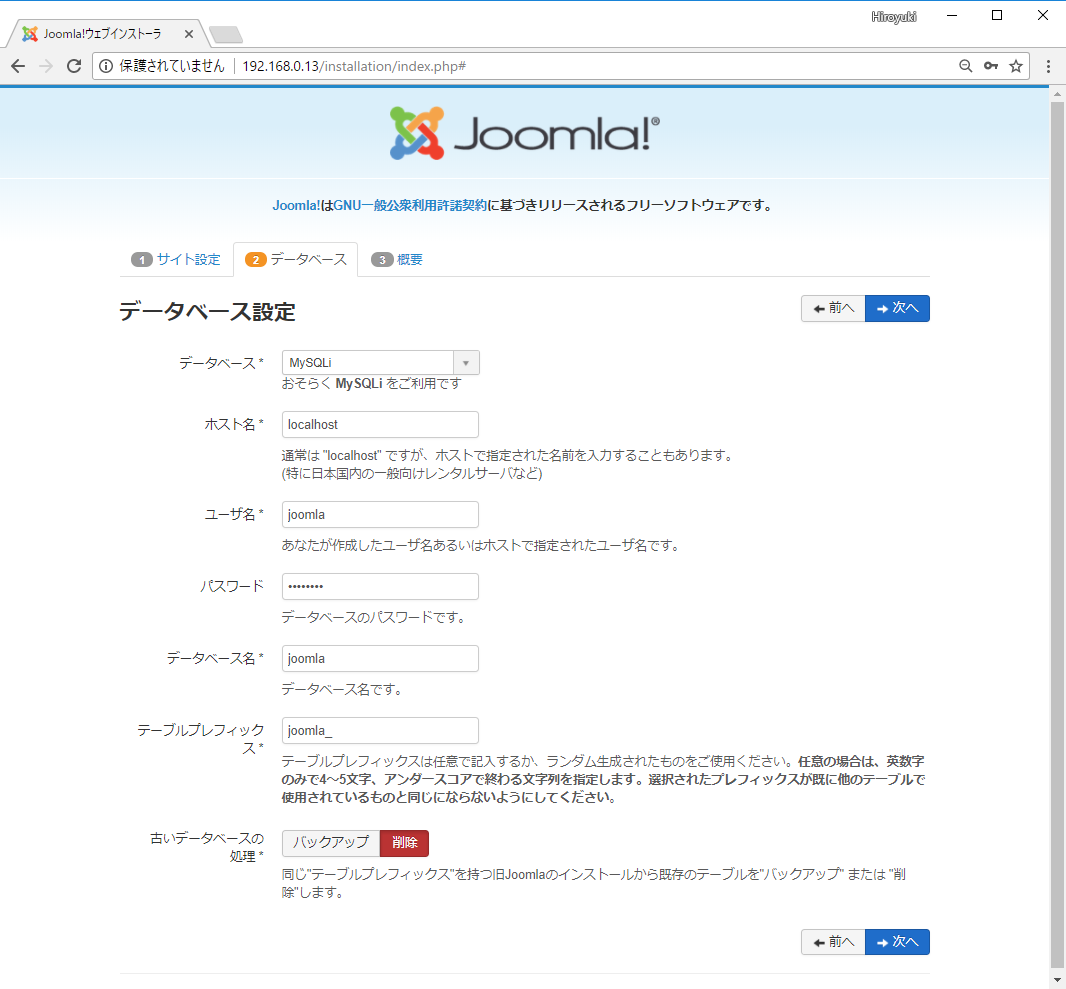Image resolution: width=1066 pixels, height=989 pixels.
Task: Click the Hiroyuki profile button
Action: [893, 16]
